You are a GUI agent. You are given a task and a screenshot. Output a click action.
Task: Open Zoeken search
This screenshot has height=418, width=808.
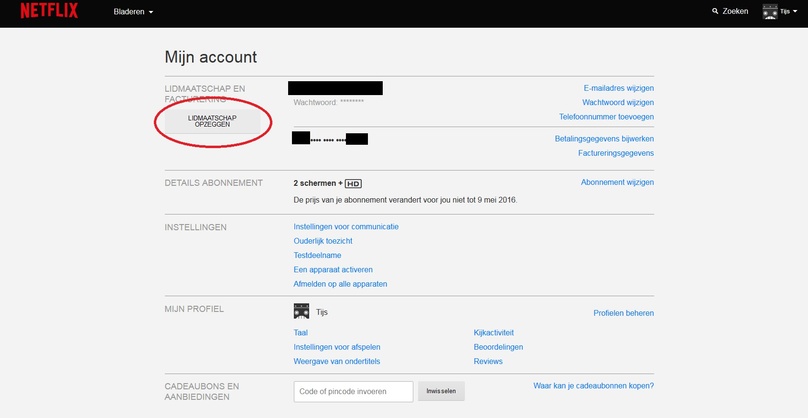(x=735, y=11)
